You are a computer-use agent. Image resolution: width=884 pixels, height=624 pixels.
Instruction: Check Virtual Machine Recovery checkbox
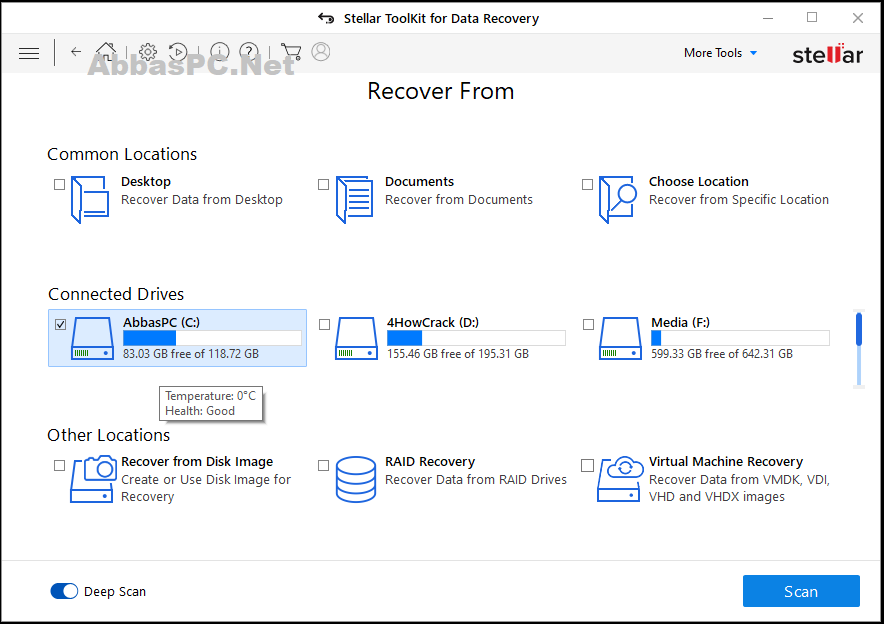click(x=587, y=465)
